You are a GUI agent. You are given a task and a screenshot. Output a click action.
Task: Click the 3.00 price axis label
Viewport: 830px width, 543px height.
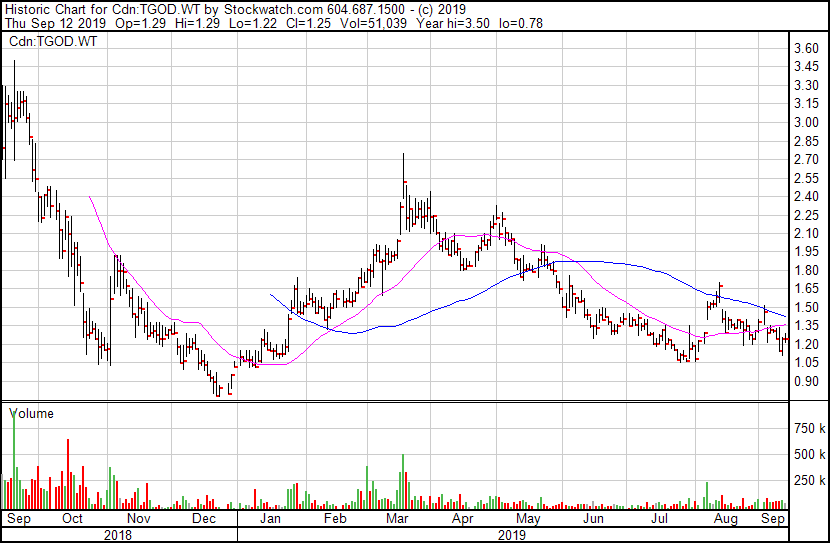point(807,122)
